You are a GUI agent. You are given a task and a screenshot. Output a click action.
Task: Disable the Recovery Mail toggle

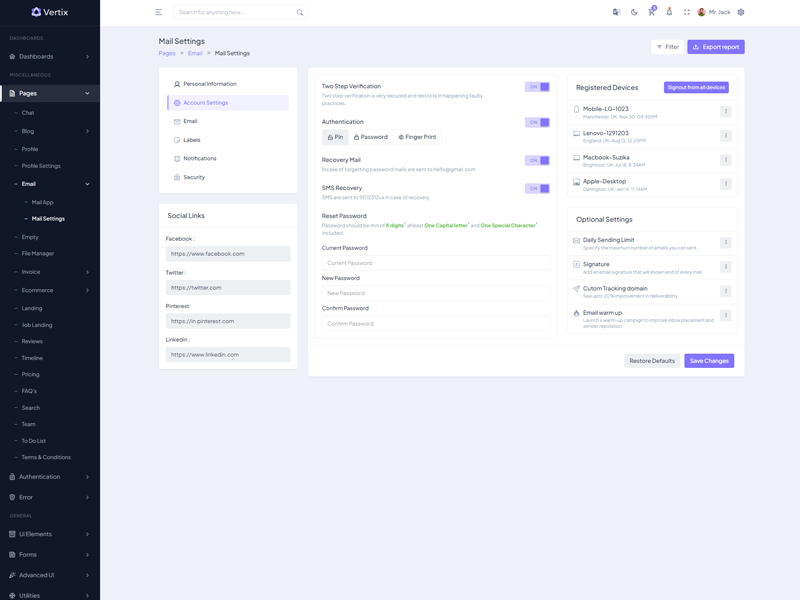tap(537, 160)
